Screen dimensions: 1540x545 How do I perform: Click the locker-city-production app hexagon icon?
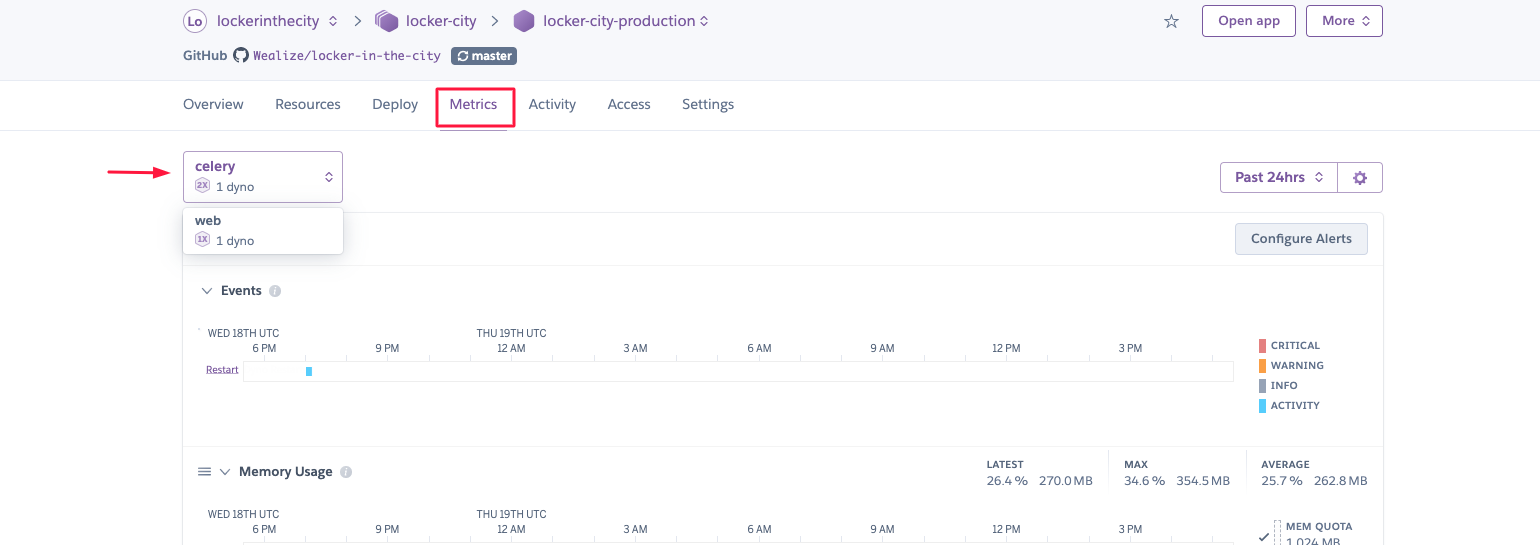click(523, 20)
